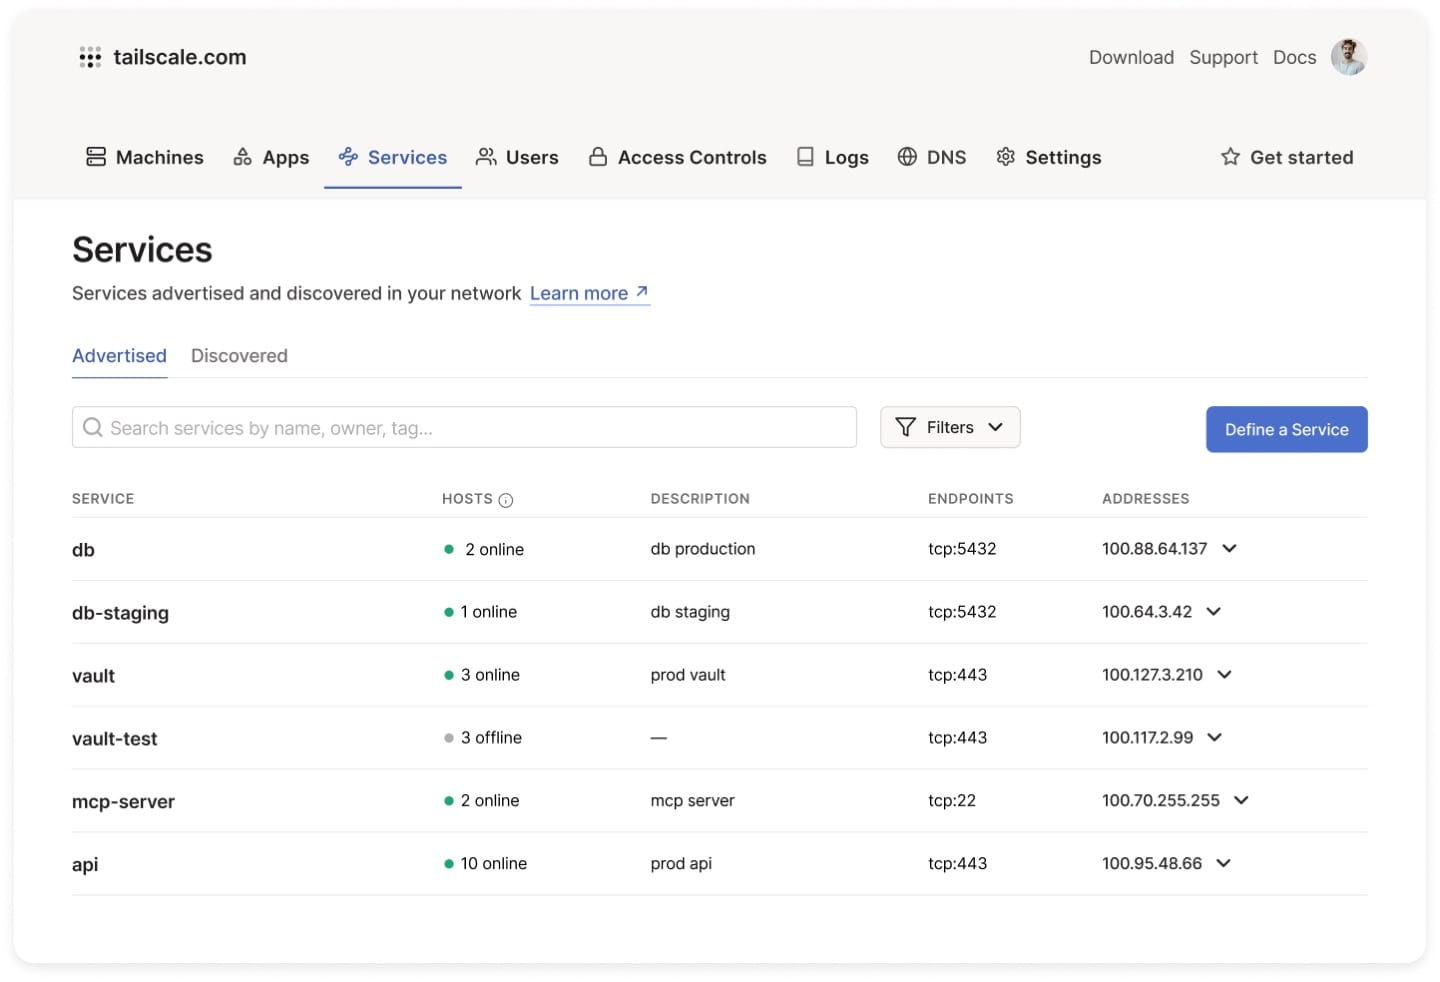Open the Filters dropdown
Screen dimensions: 1440x982
950,427
